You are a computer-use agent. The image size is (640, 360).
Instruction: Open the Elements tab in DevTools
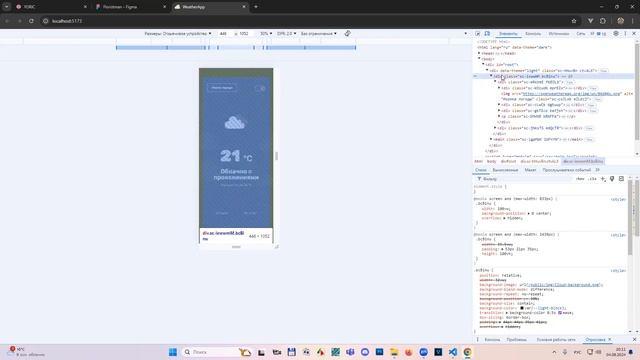508,33
